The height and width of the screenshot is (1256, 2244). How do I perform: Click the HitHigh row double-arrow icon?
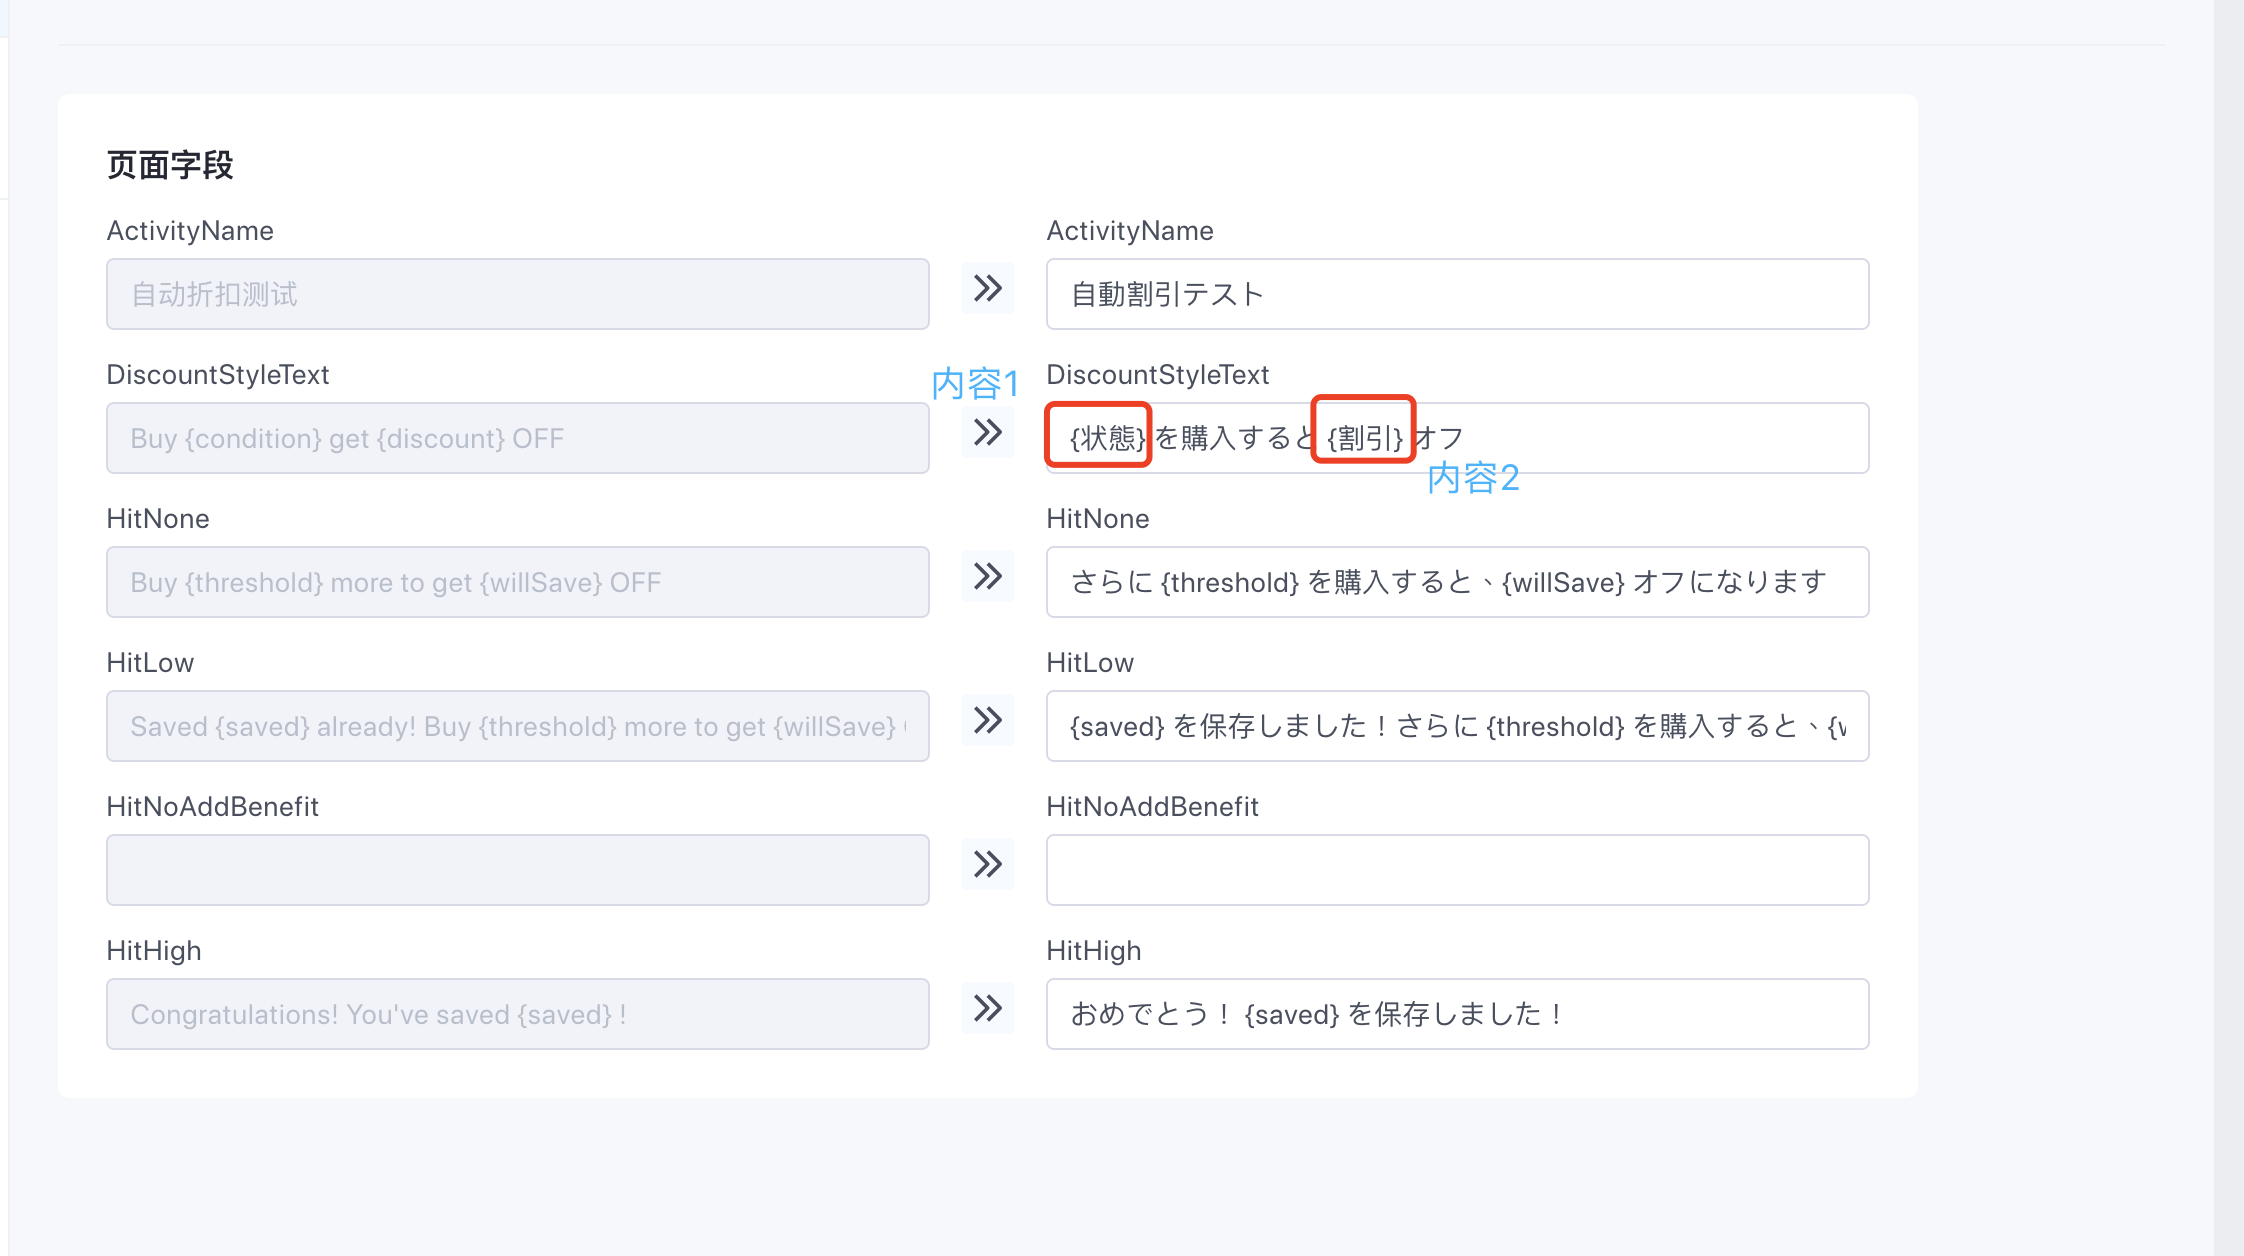tap(988, 1008)
